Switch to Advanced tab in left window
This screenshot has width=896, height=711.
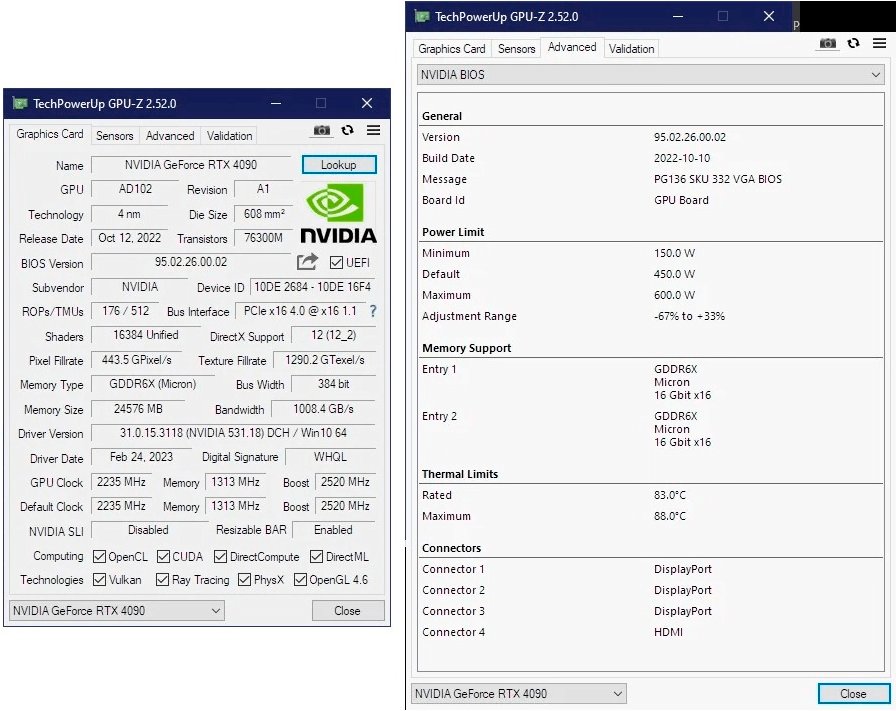click(170, 135)
